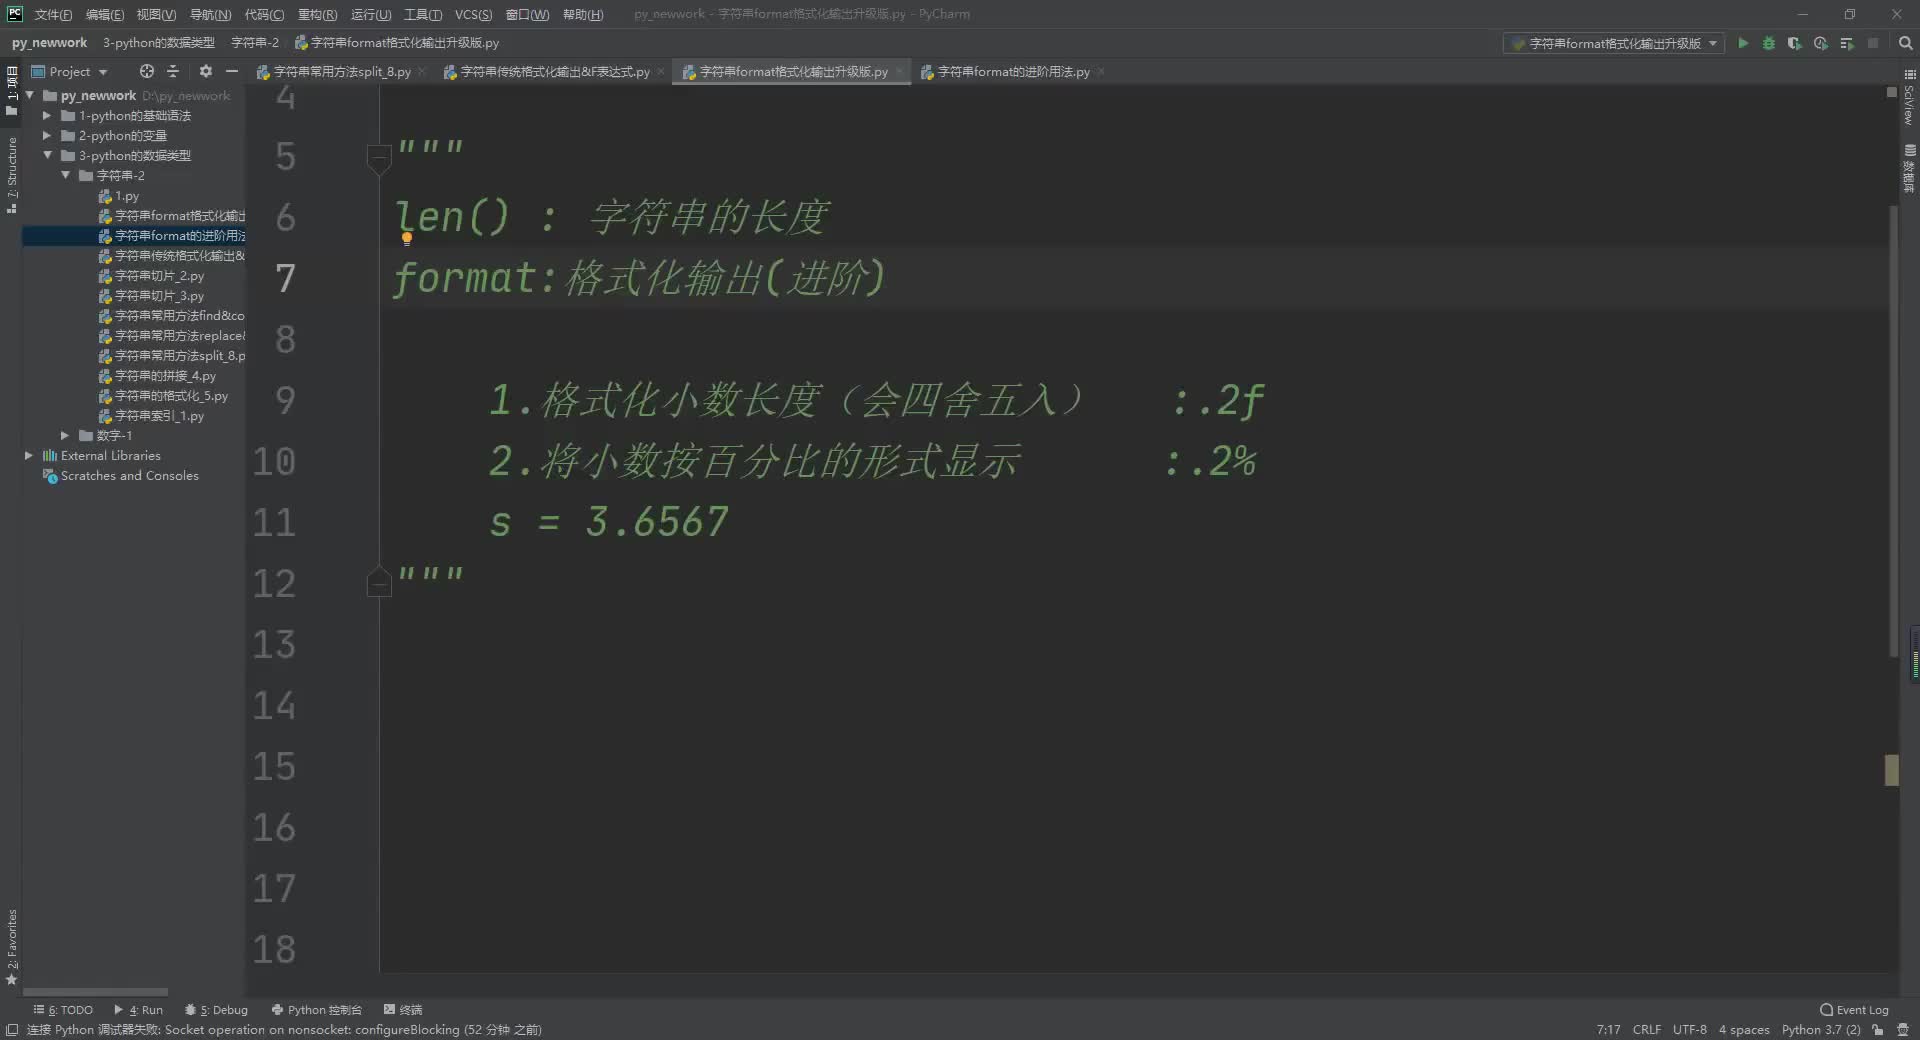Viewport: 1920px width, 1040px height.
Task: Click fold end marker at line 12
Action: click(x=379, y=583)
